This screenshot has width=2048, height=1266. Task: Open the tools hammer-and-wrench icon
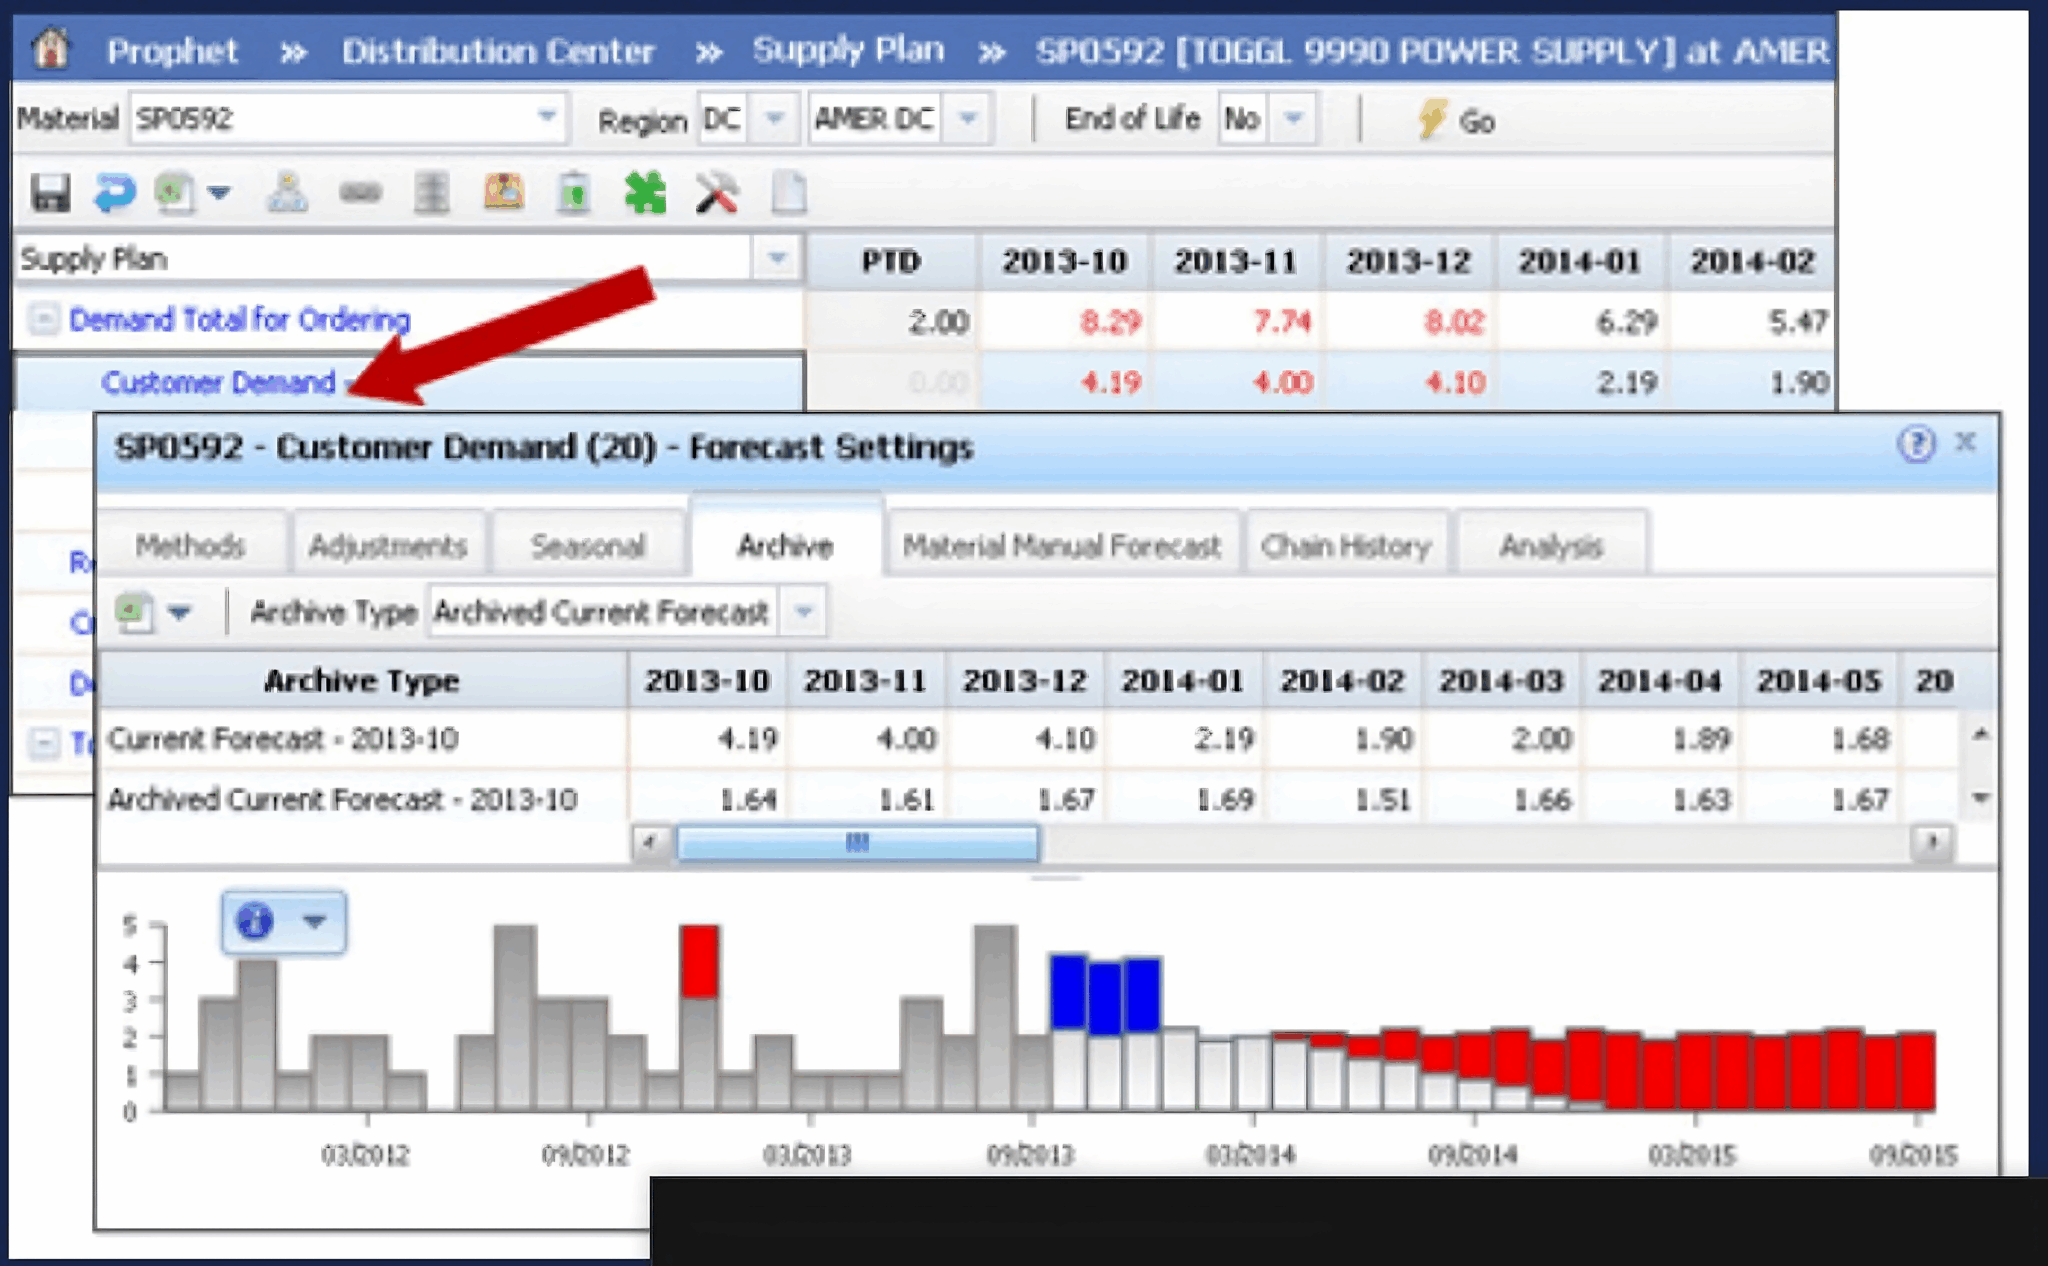coord(715,193)
